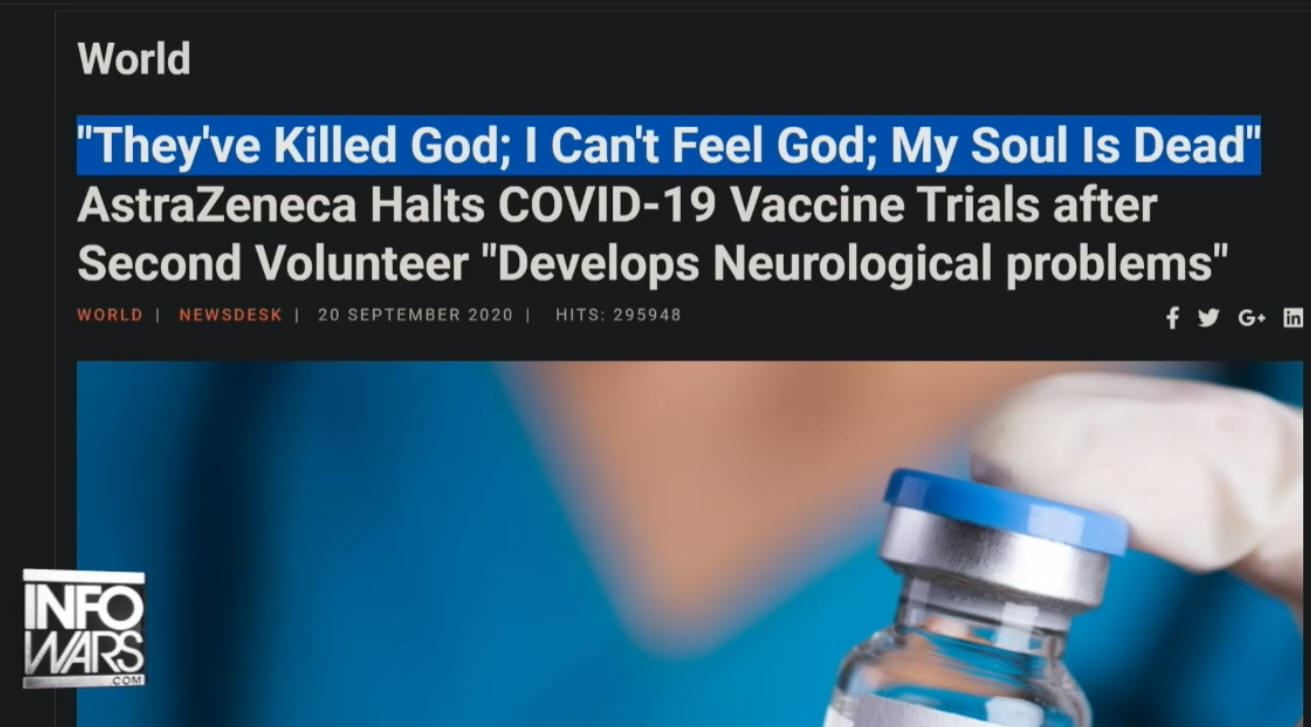Open the World section heading
The image size is (1311, 727).
click(134, 59)
